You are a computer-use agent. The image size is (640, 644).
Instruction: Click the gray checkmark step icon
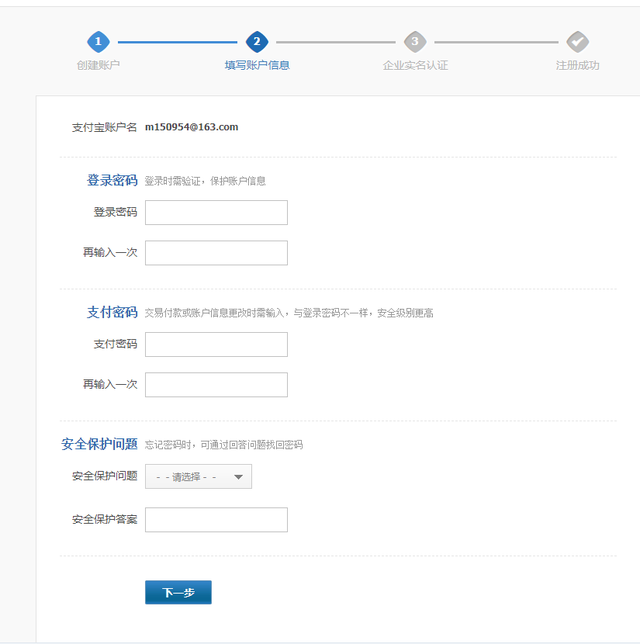coord(577,41)
